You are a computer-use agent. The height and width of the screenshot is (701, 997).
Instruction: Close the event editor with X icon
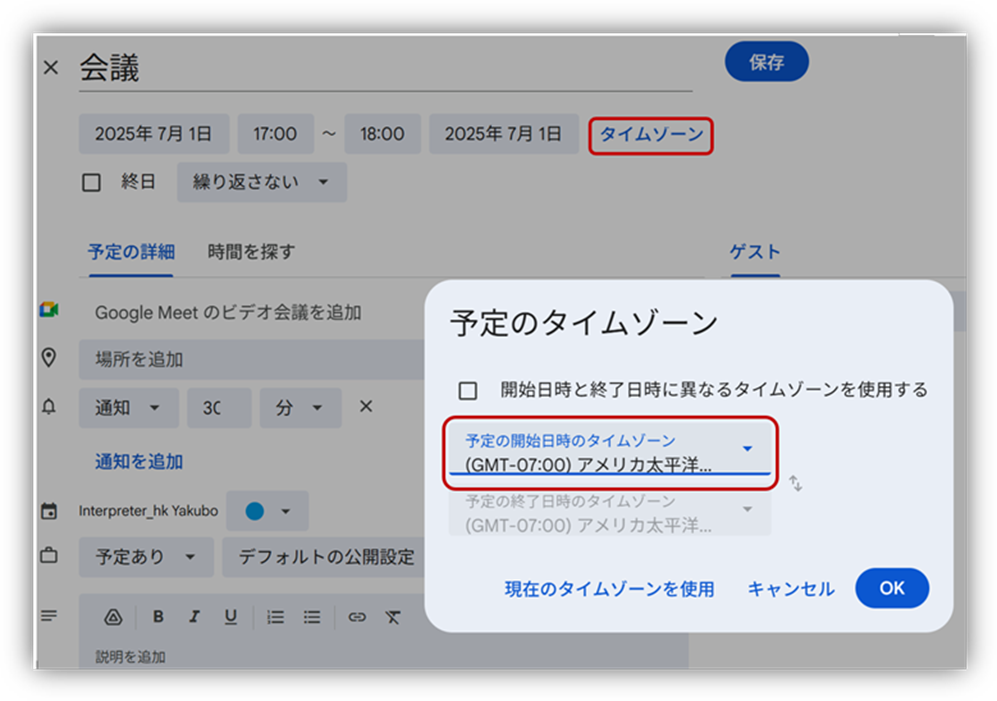[51, 68]
